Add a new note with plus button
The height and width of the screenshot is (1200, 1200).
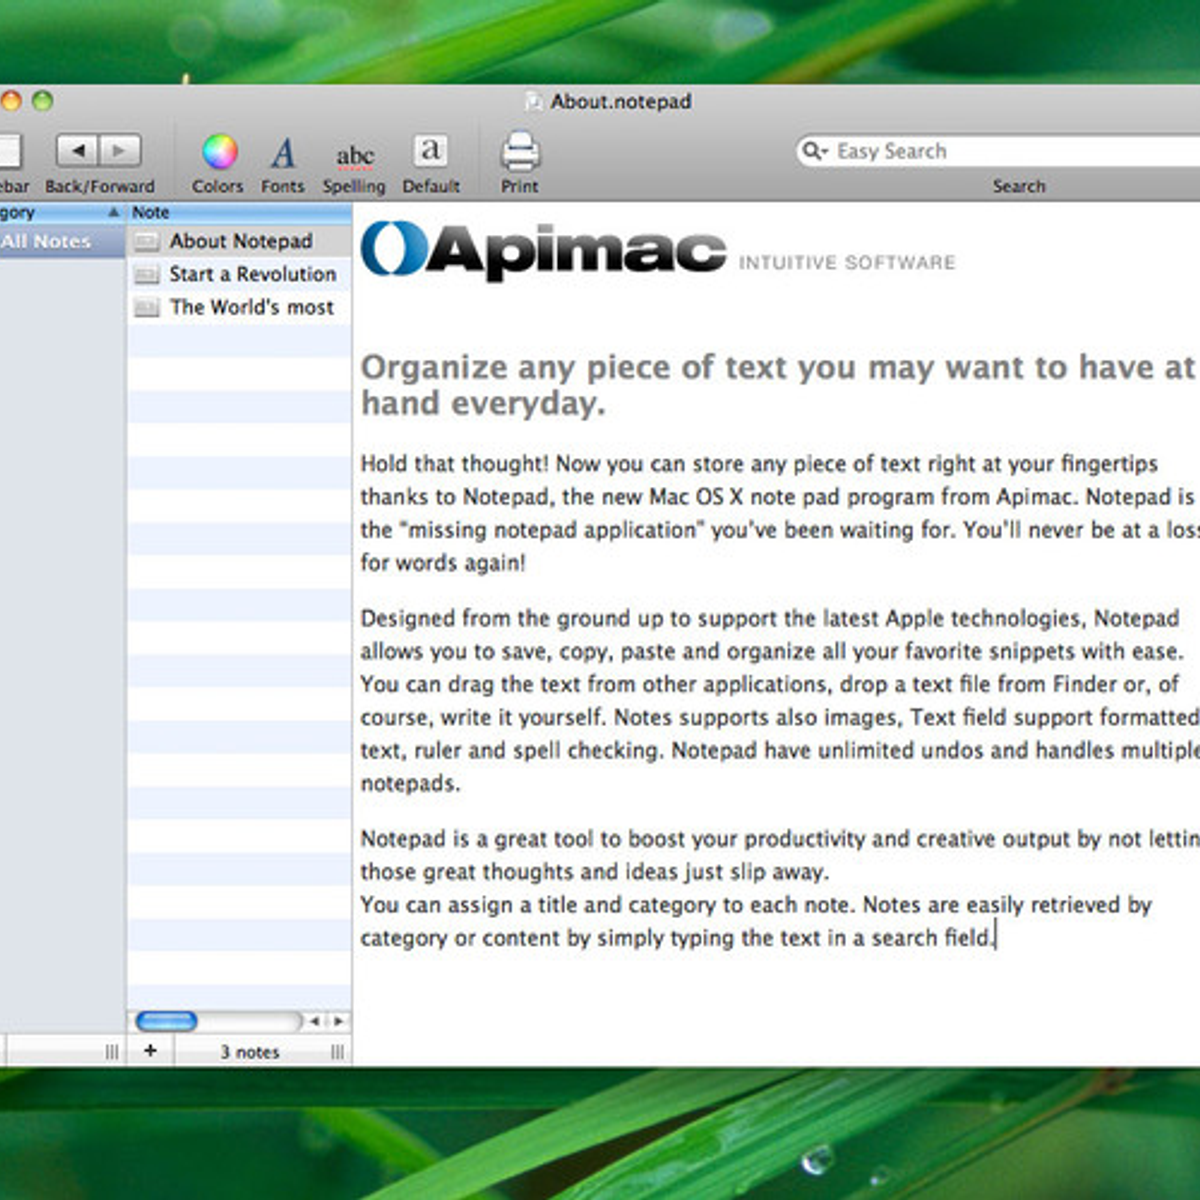(150, 1050)
